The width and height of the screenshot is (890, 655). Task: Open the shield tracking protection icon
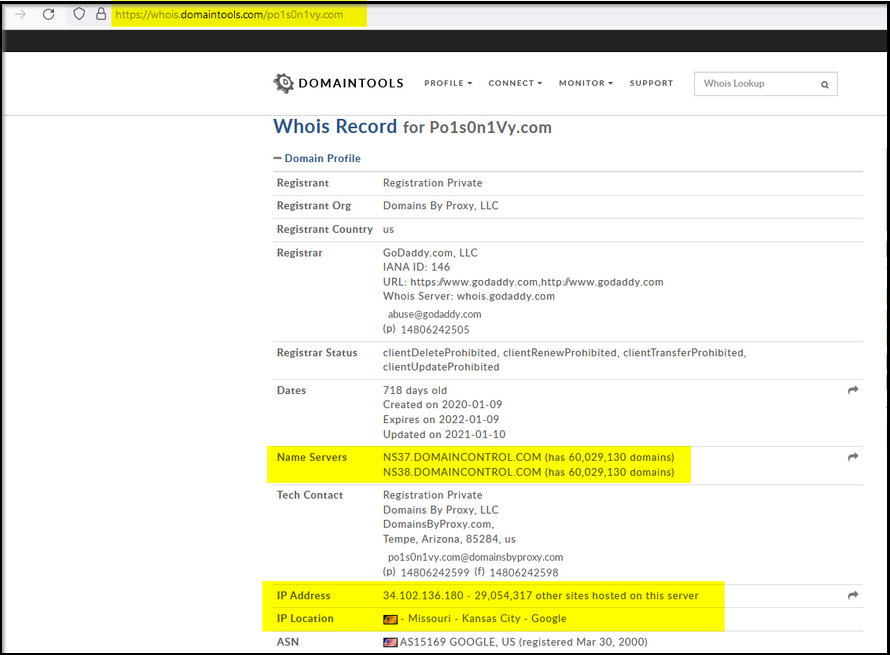[79, 14]
